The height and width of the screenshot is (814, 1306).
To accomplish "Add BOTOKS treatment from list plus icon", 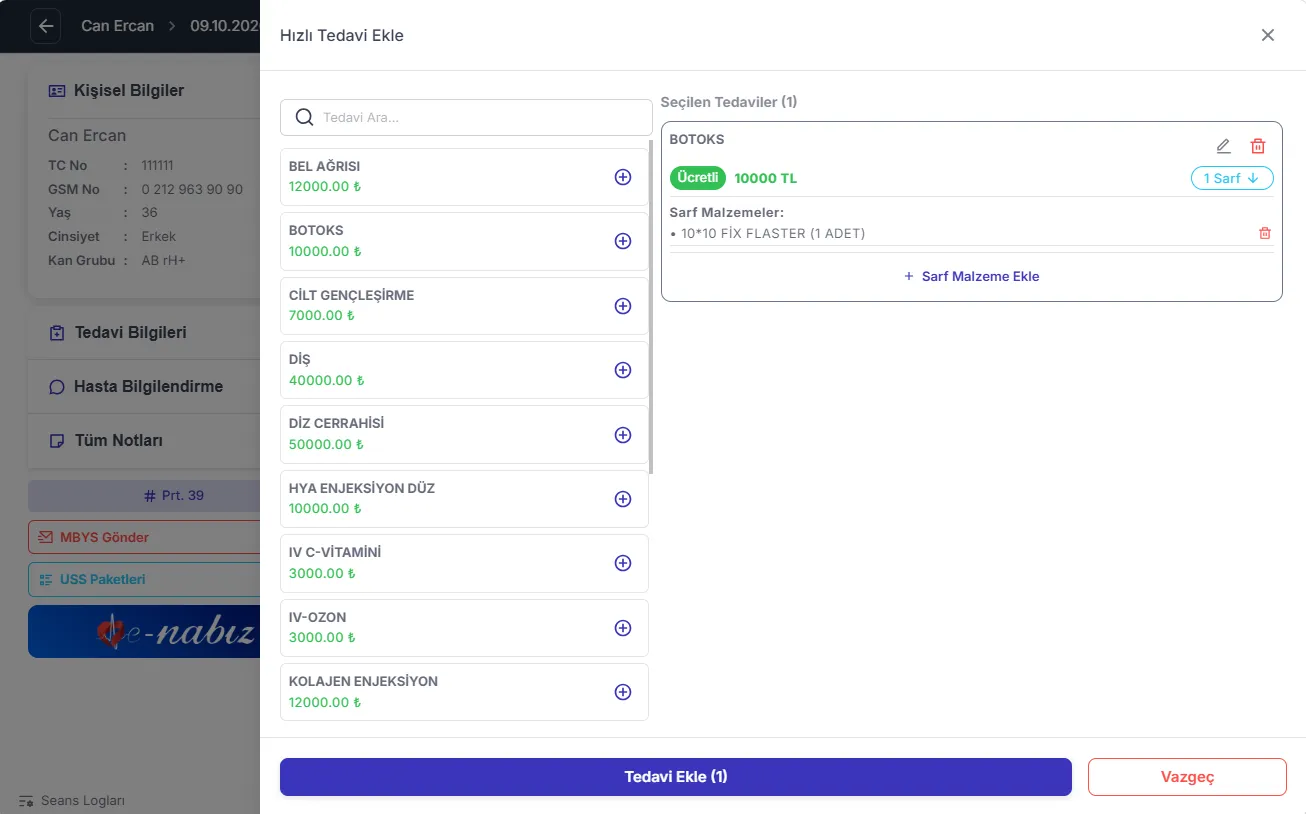I will (622, 241).
